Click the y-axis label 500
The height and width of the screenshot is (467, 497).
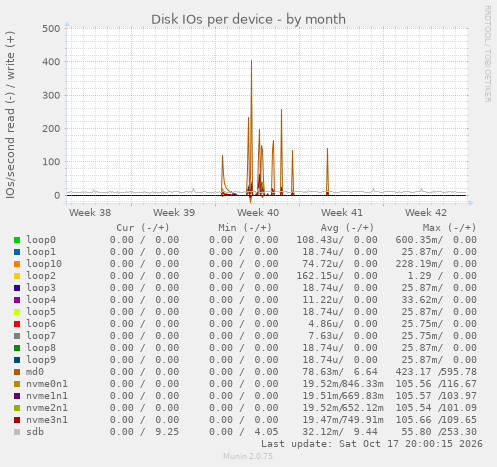click(51, 28)
